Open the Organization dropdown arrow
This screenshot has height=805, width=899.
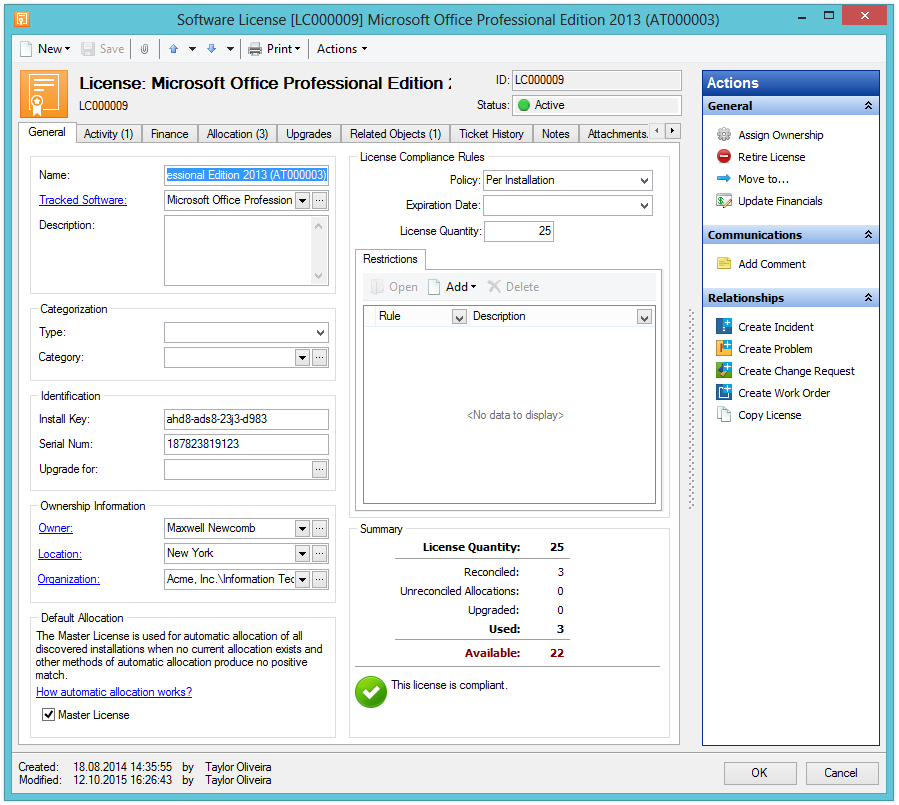coord(302,579)
